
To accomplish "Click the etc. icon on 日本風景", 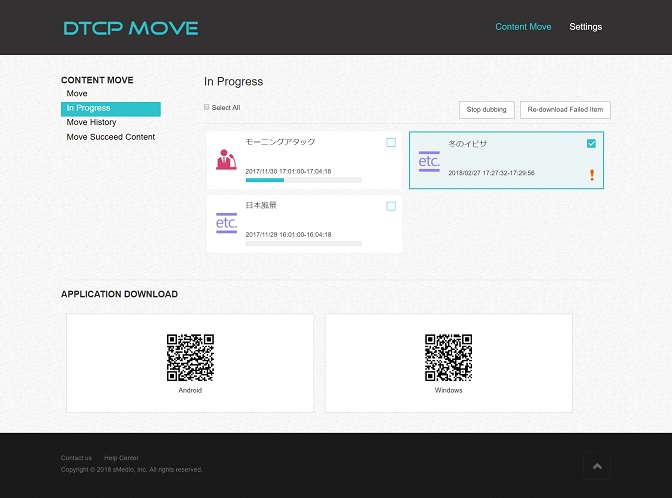I will click(226, 223).
